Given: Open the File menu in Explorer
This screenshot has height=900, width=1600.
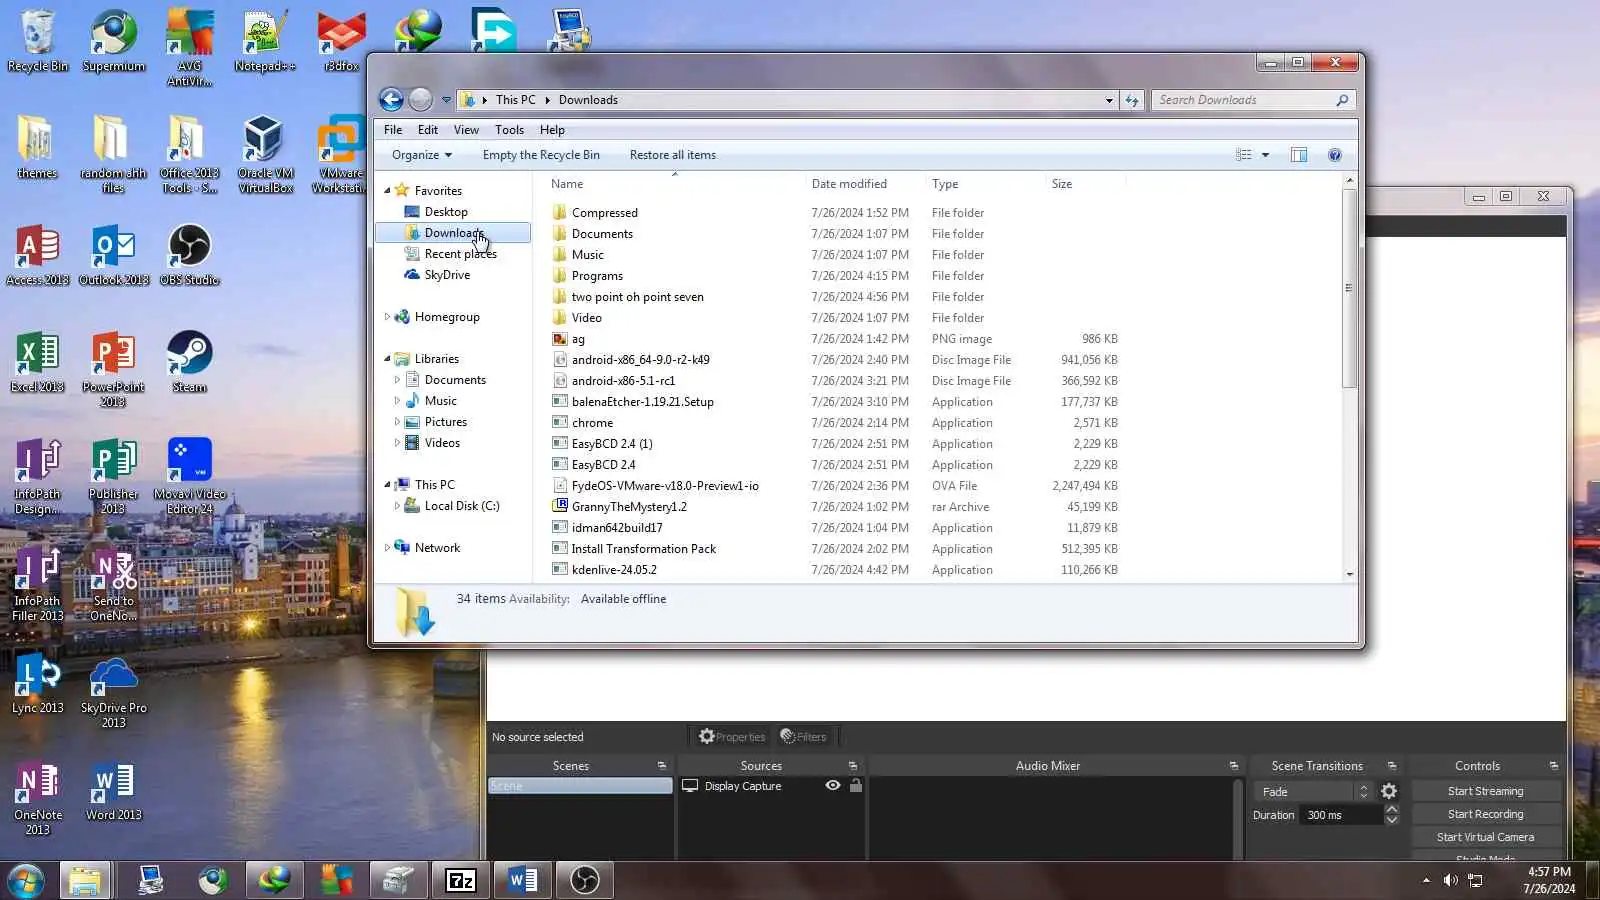Looking at the screenshot, I should (x=393, y=130).
